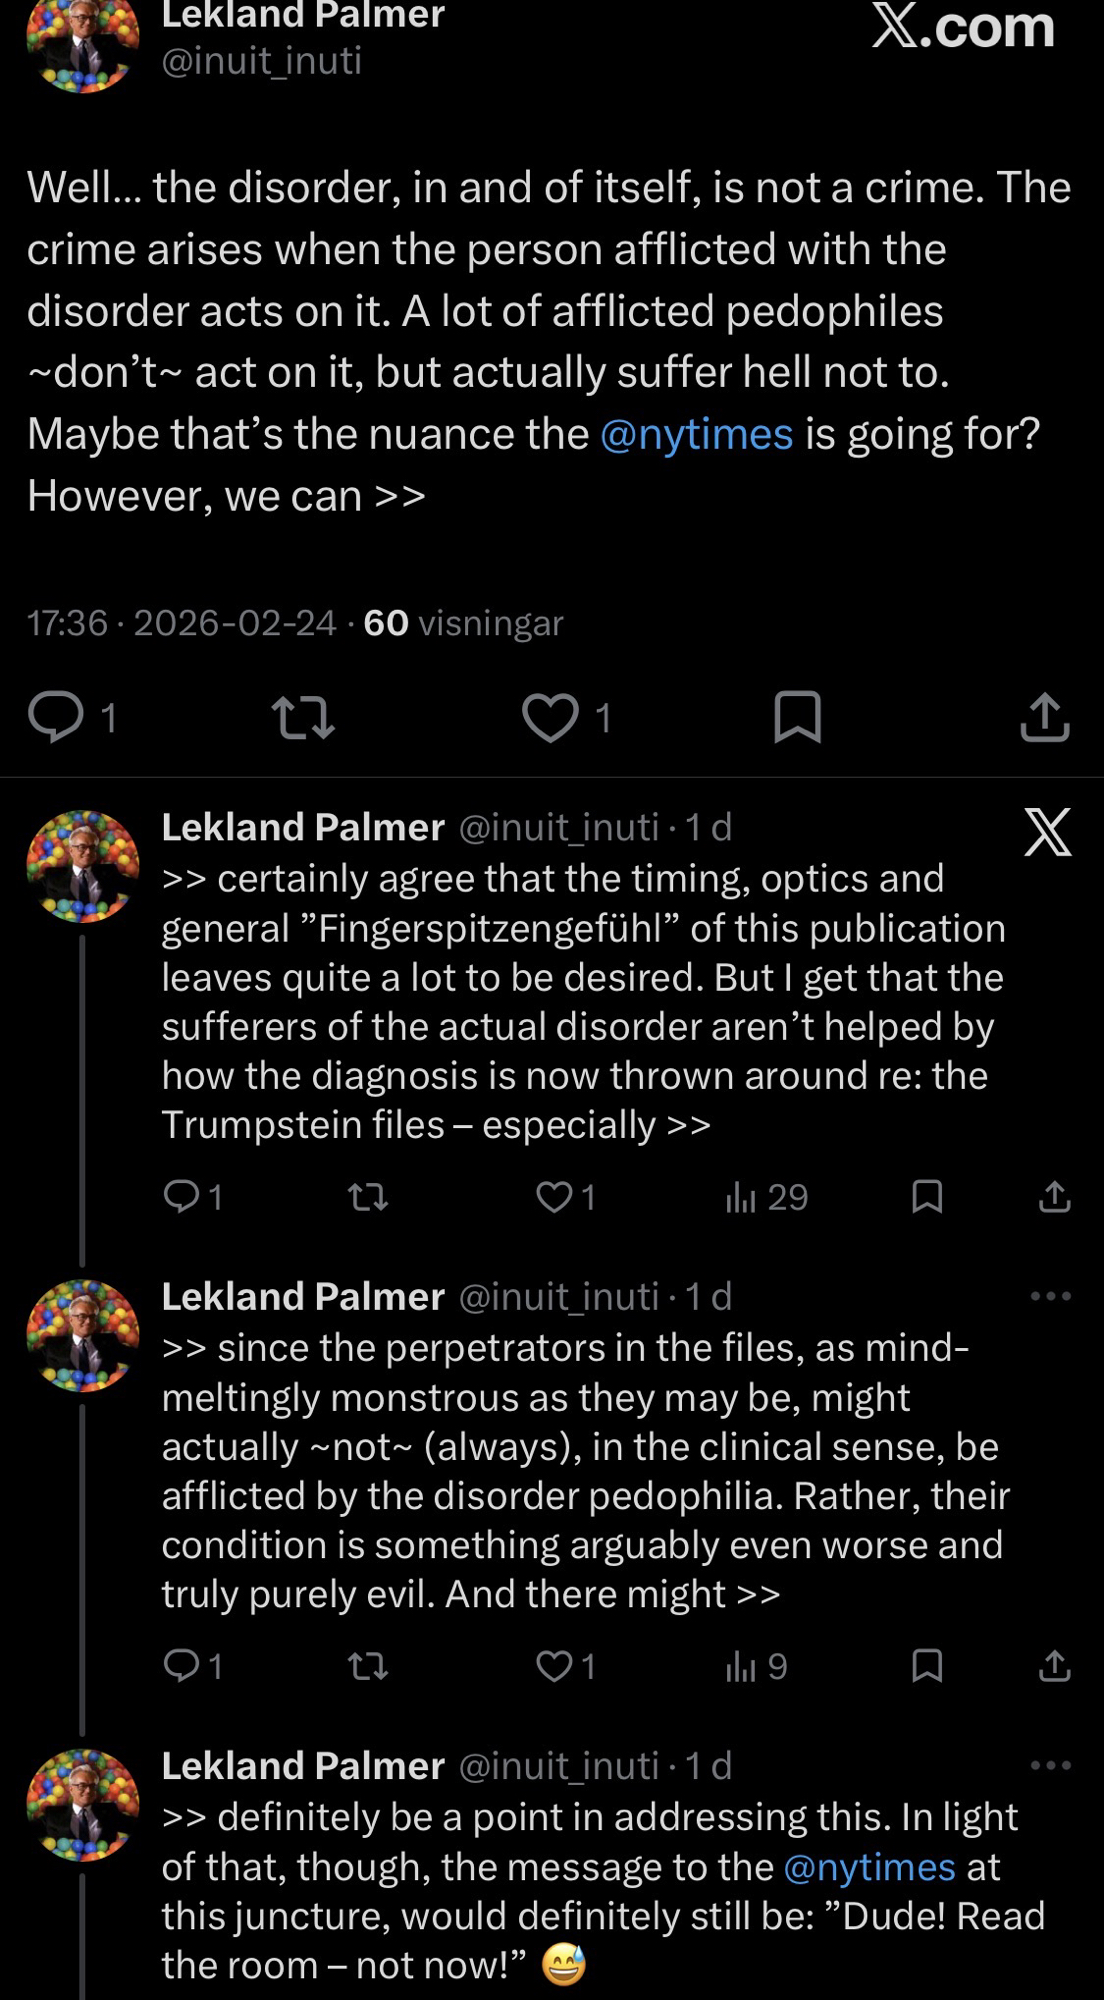Repost the Fingerspitzengefühl tweet

point(368,1196)
